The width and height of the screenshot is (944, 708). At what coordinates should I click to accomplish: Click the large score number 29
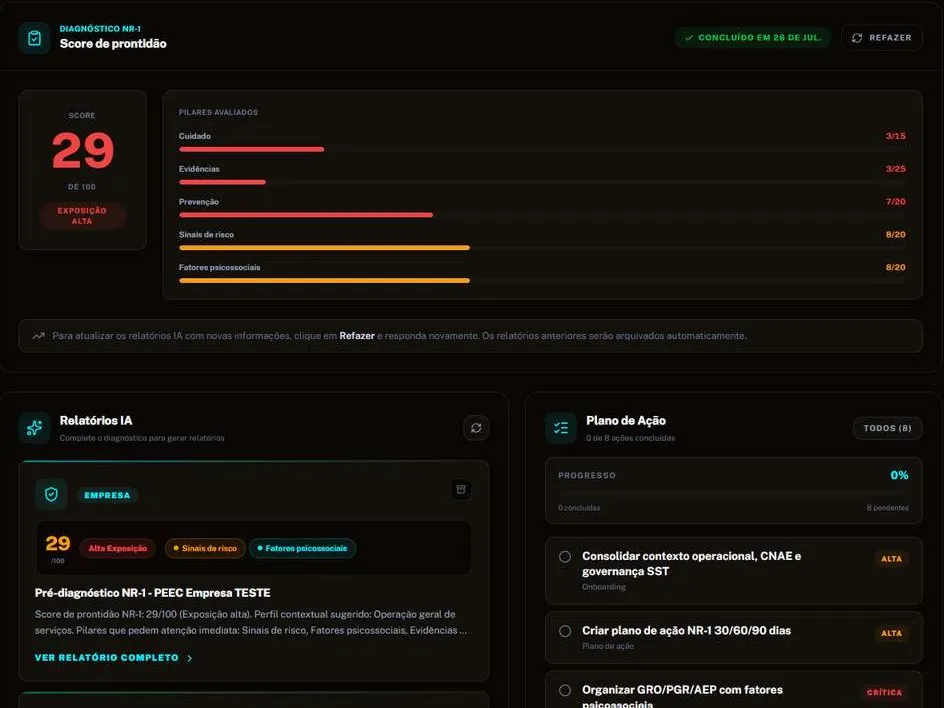coord(83,151)
